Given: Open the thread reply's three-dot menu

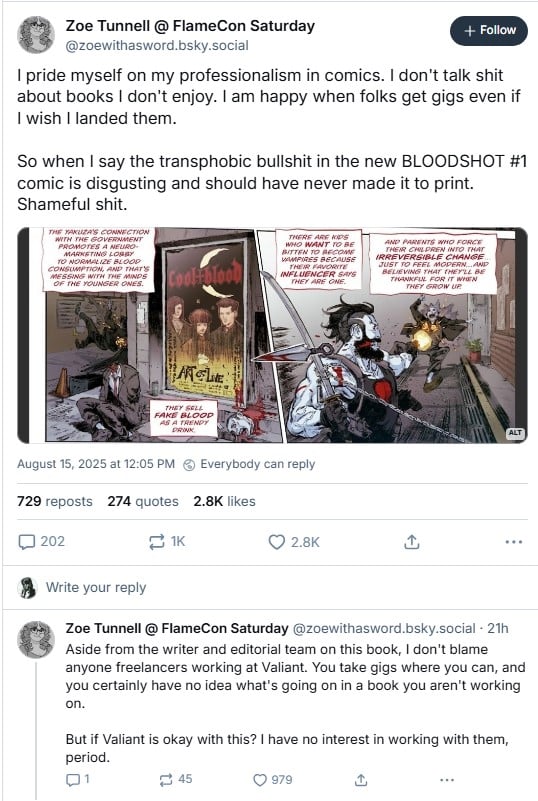Looking at the screenshot, I should point(447,780).
